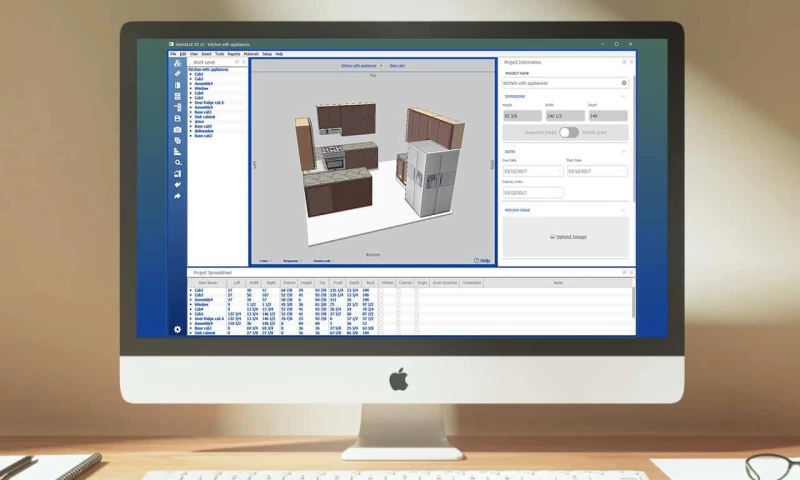Toggle Imperial/Metric units switch

tap(568, 133)
